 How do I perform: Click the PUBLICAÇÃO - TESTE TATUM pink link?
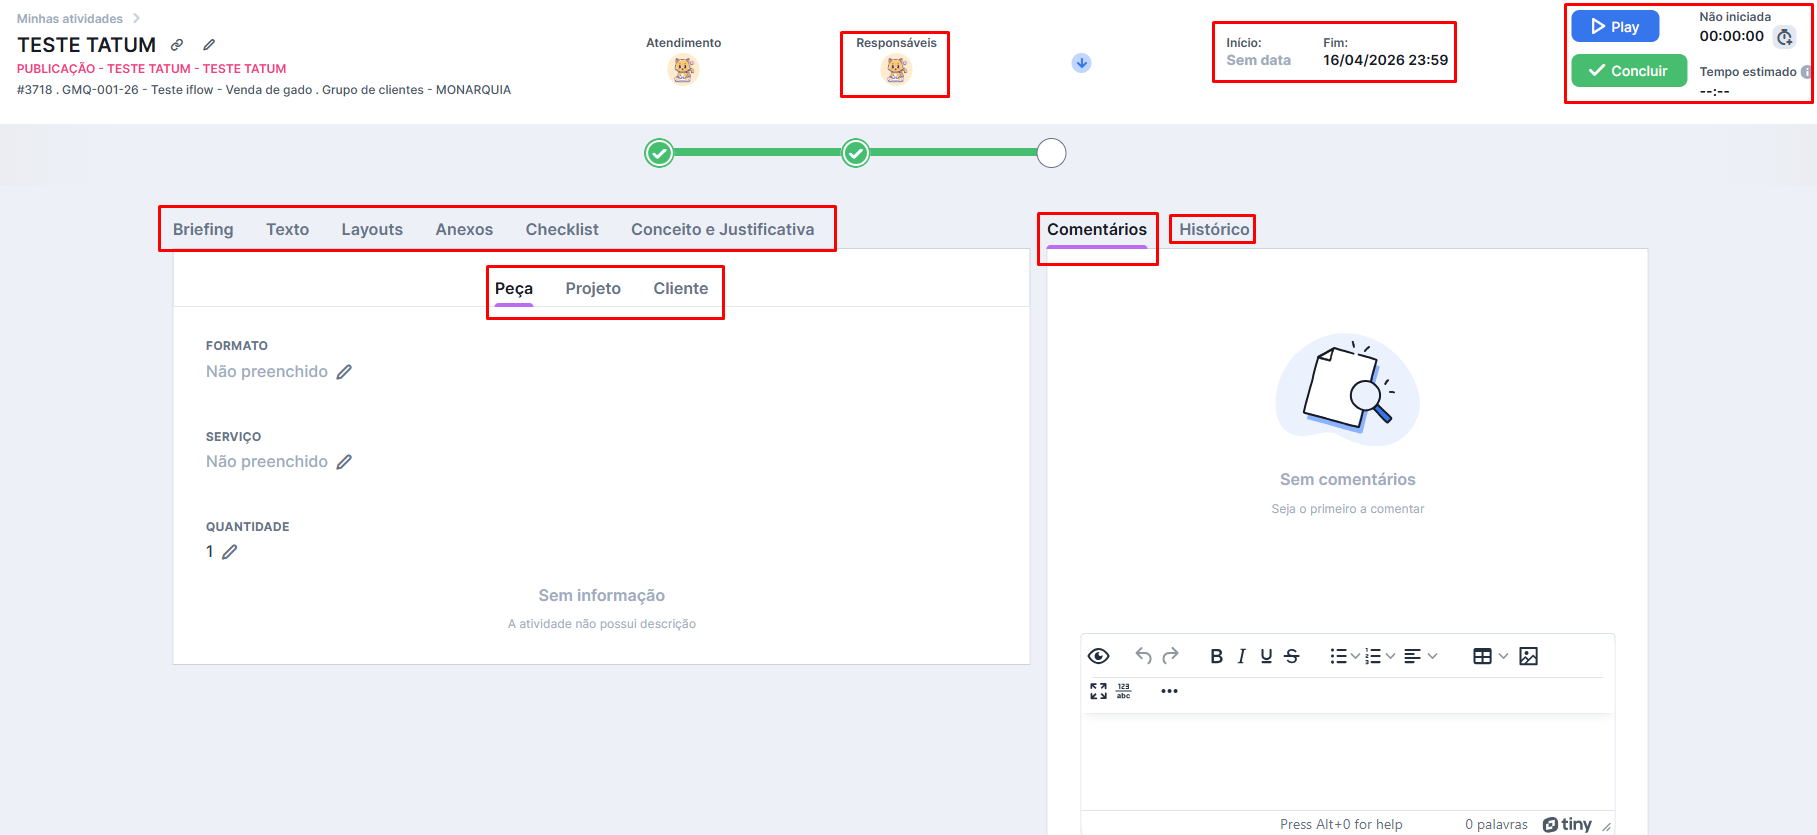151,69
